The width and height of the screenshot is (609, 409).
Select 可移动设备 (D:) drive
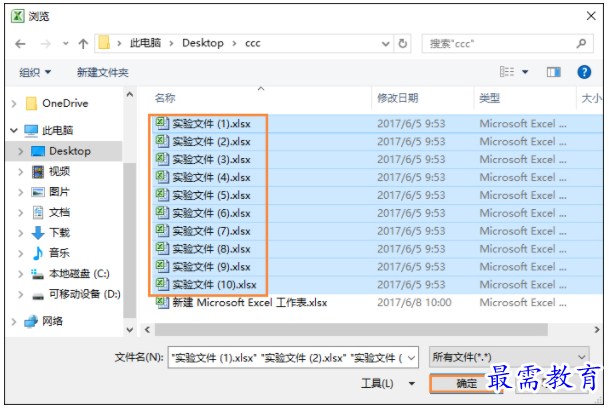(84, 294)
